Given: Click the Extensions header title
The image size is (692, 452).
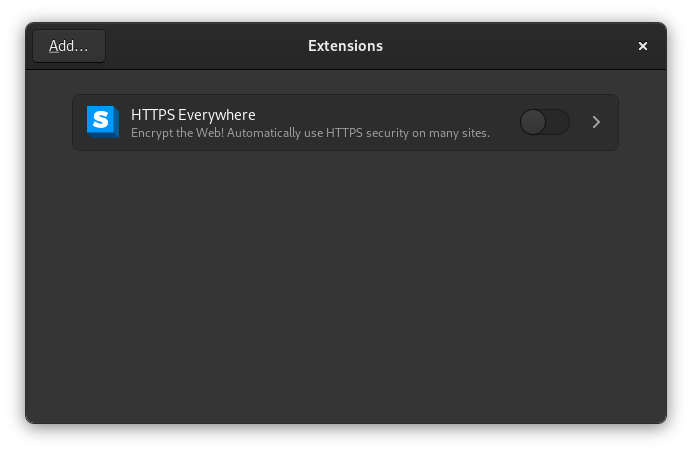Looking at the screenshot, I should coord(345,46).
